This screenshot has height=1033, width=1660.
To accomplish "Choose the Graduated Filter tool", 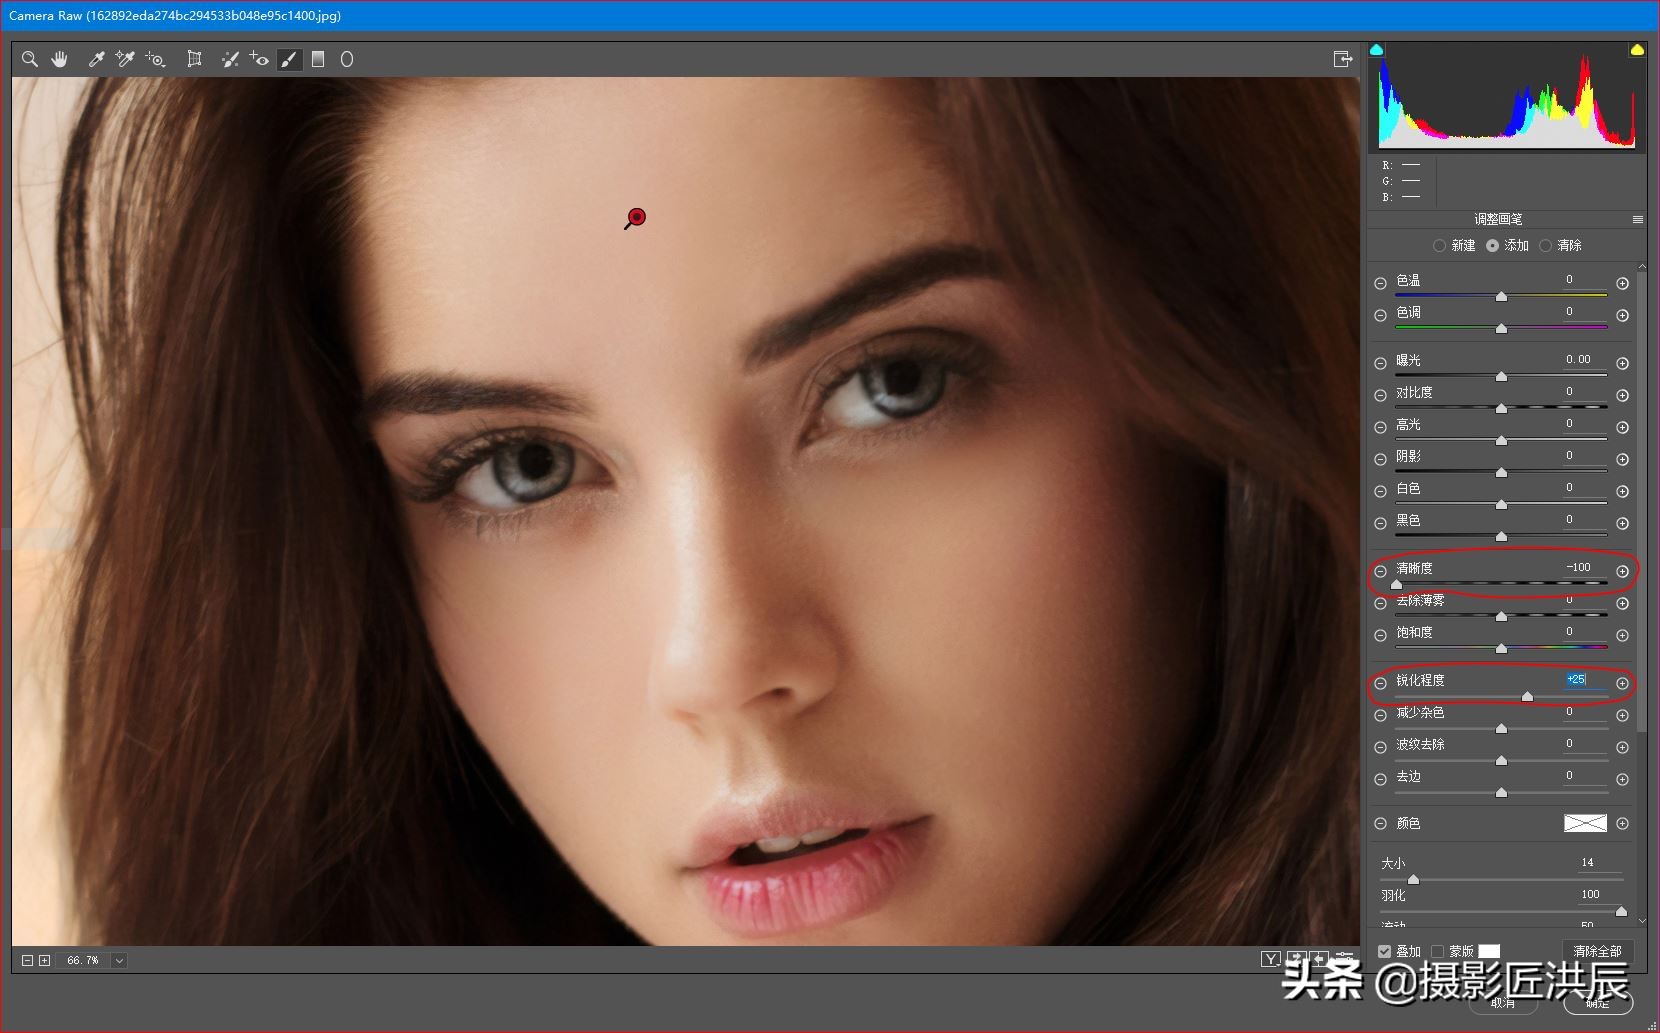I will click(x=318, y=59).
